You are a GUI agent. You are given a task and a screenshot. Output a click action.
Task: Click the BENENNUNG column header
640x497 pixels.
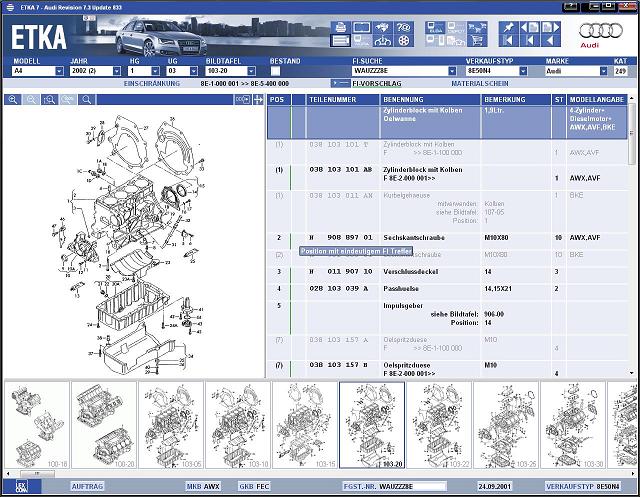point(430,100)
